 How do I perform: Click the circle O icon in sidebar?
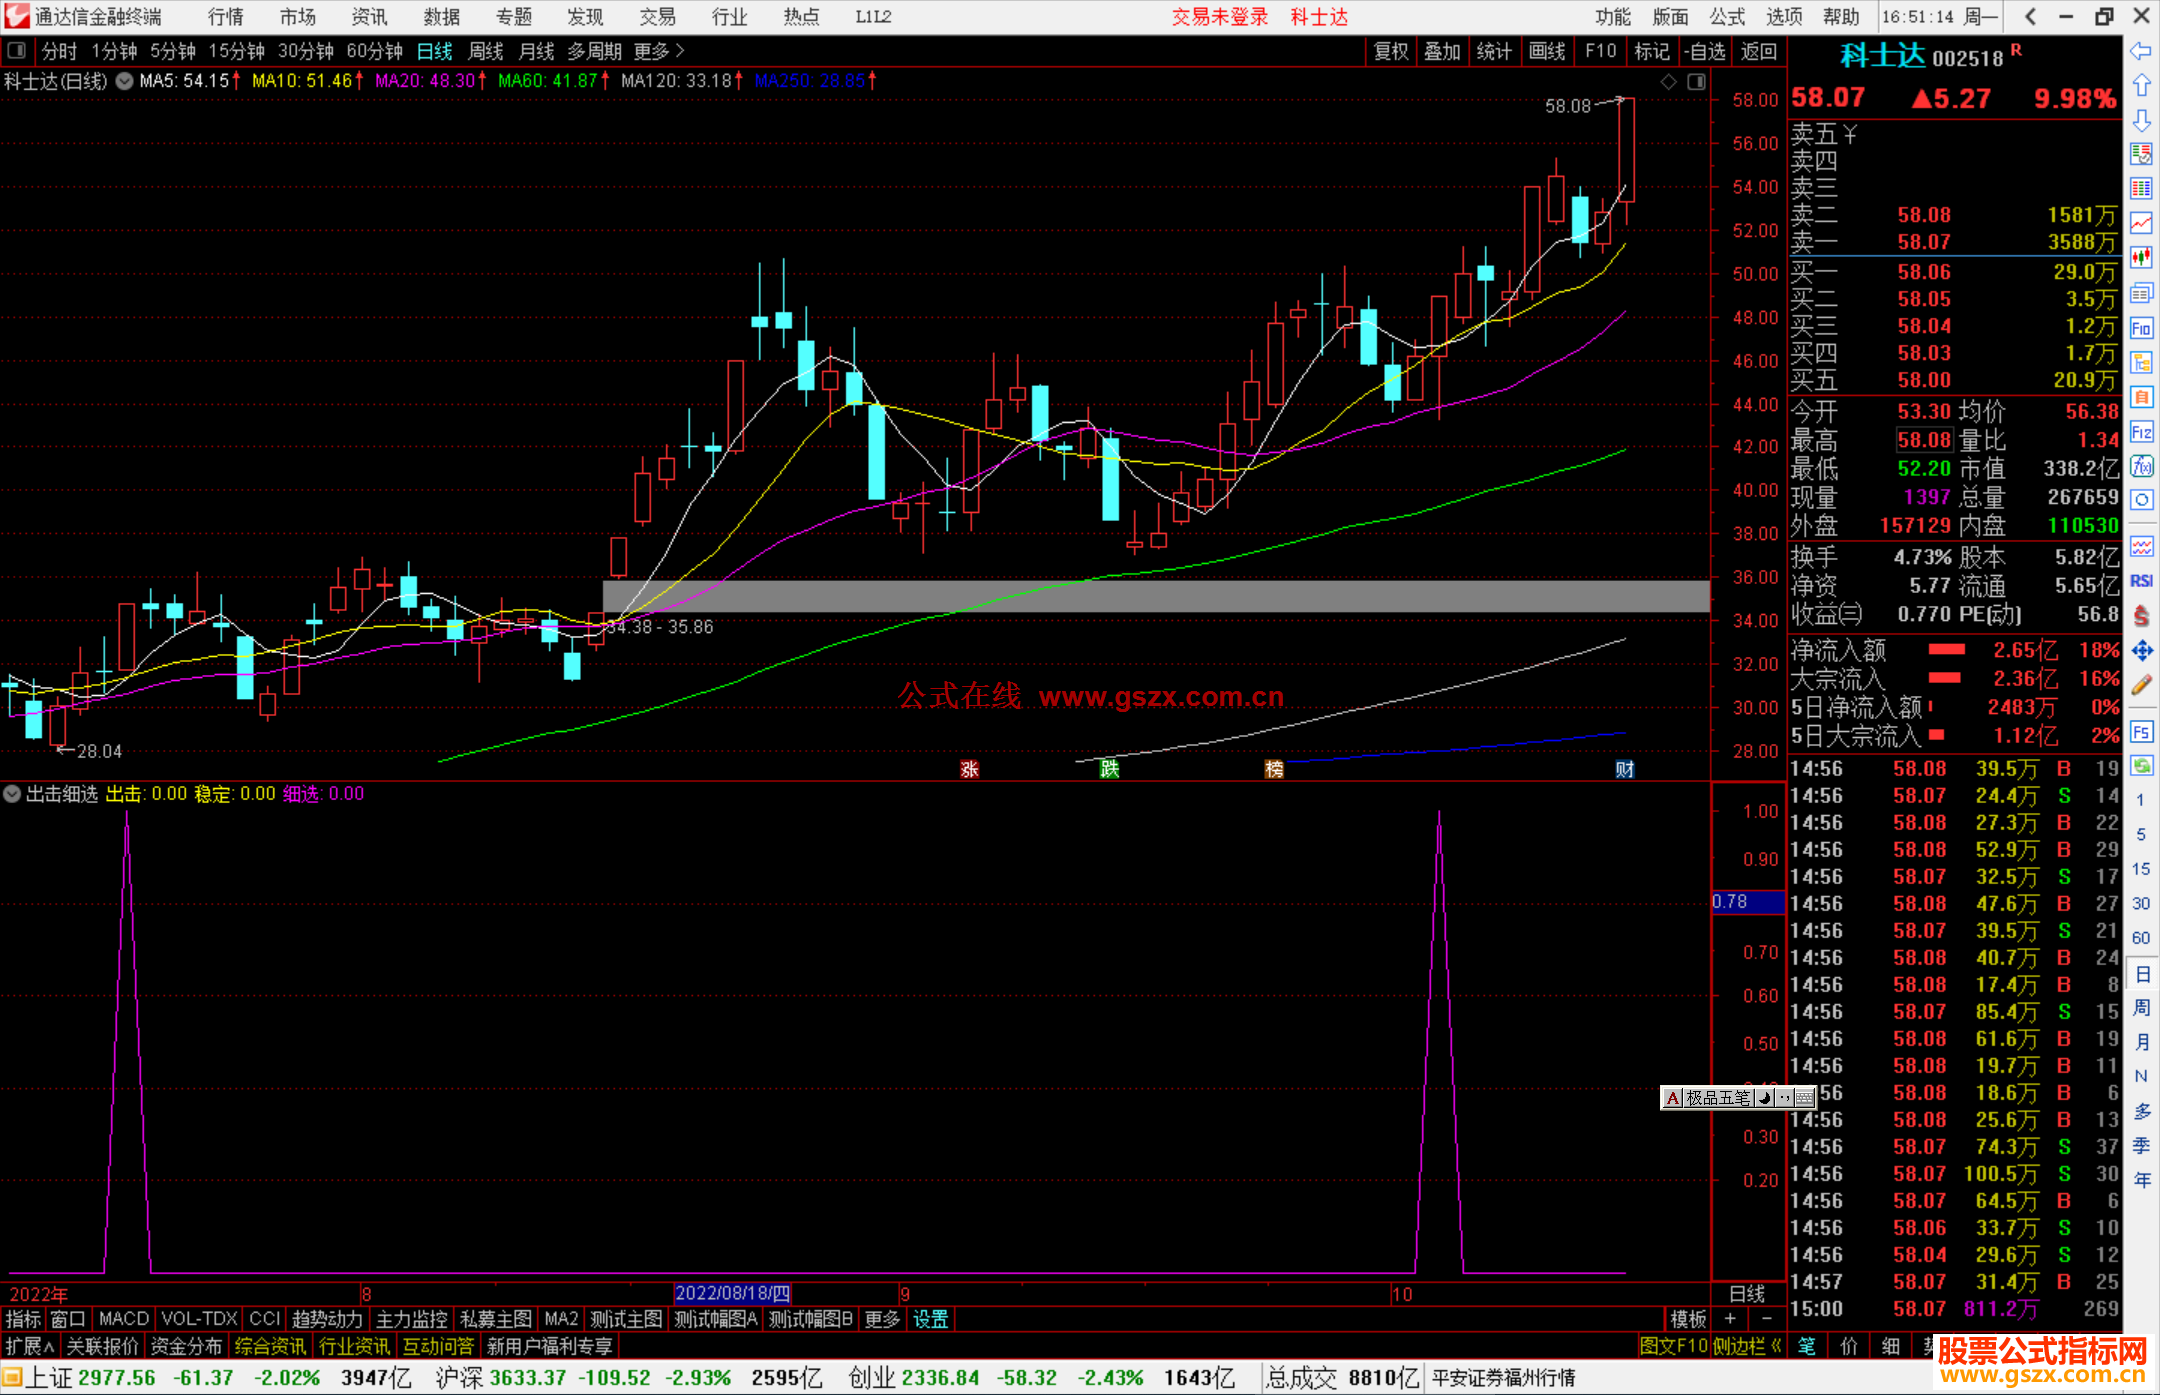tap(2141, 500)
